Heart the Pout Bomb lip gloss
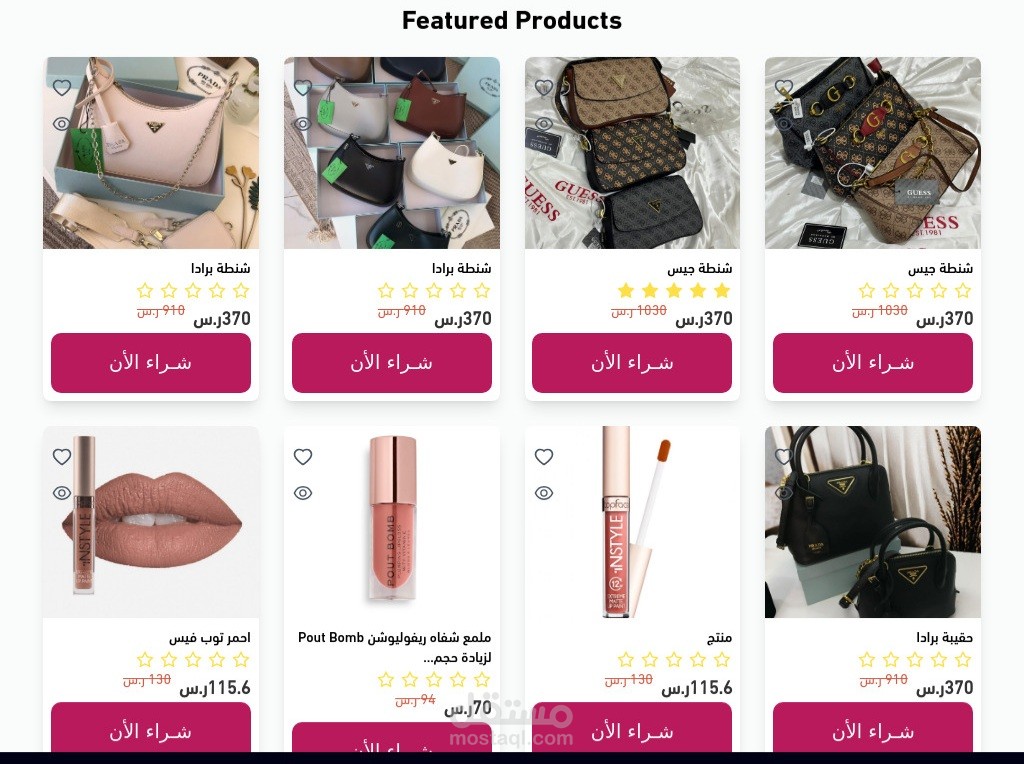This screenshot has width=1024, height=764. click(x=303, y=456)
